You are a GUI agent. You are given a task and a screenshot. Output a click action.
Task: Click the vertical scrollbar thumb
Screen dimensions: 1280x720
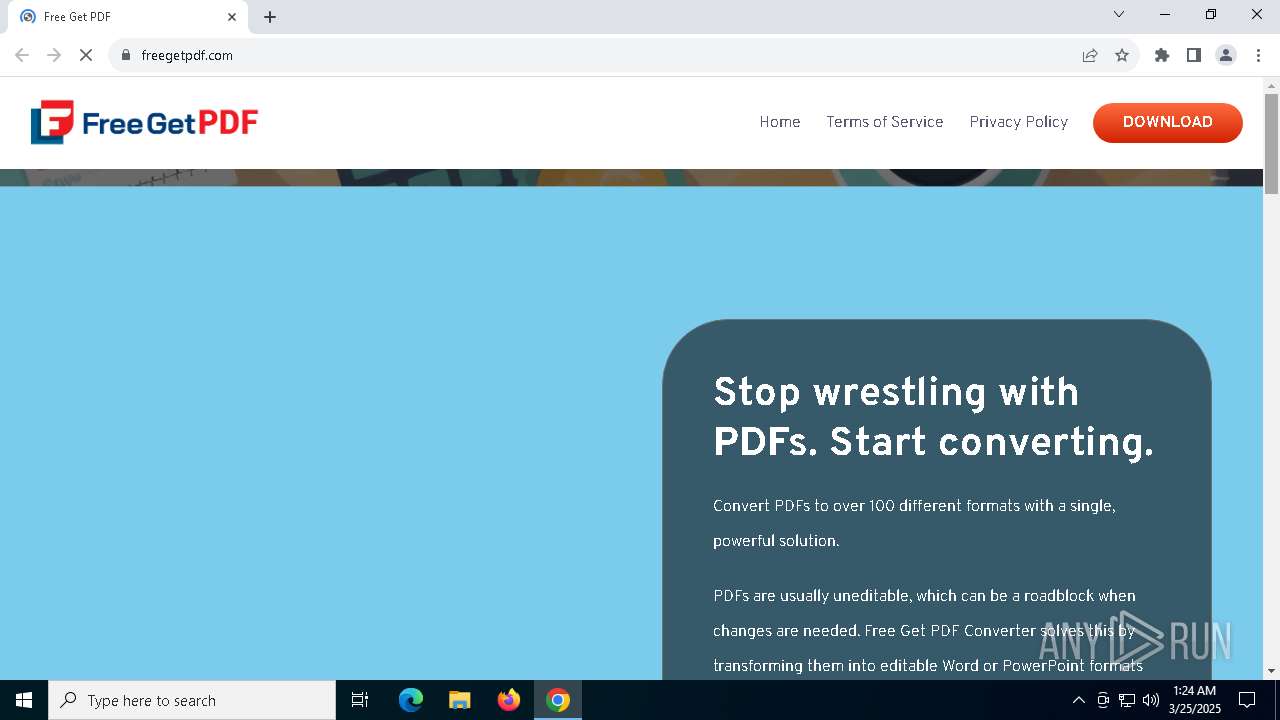click(x=1271, y=143)
